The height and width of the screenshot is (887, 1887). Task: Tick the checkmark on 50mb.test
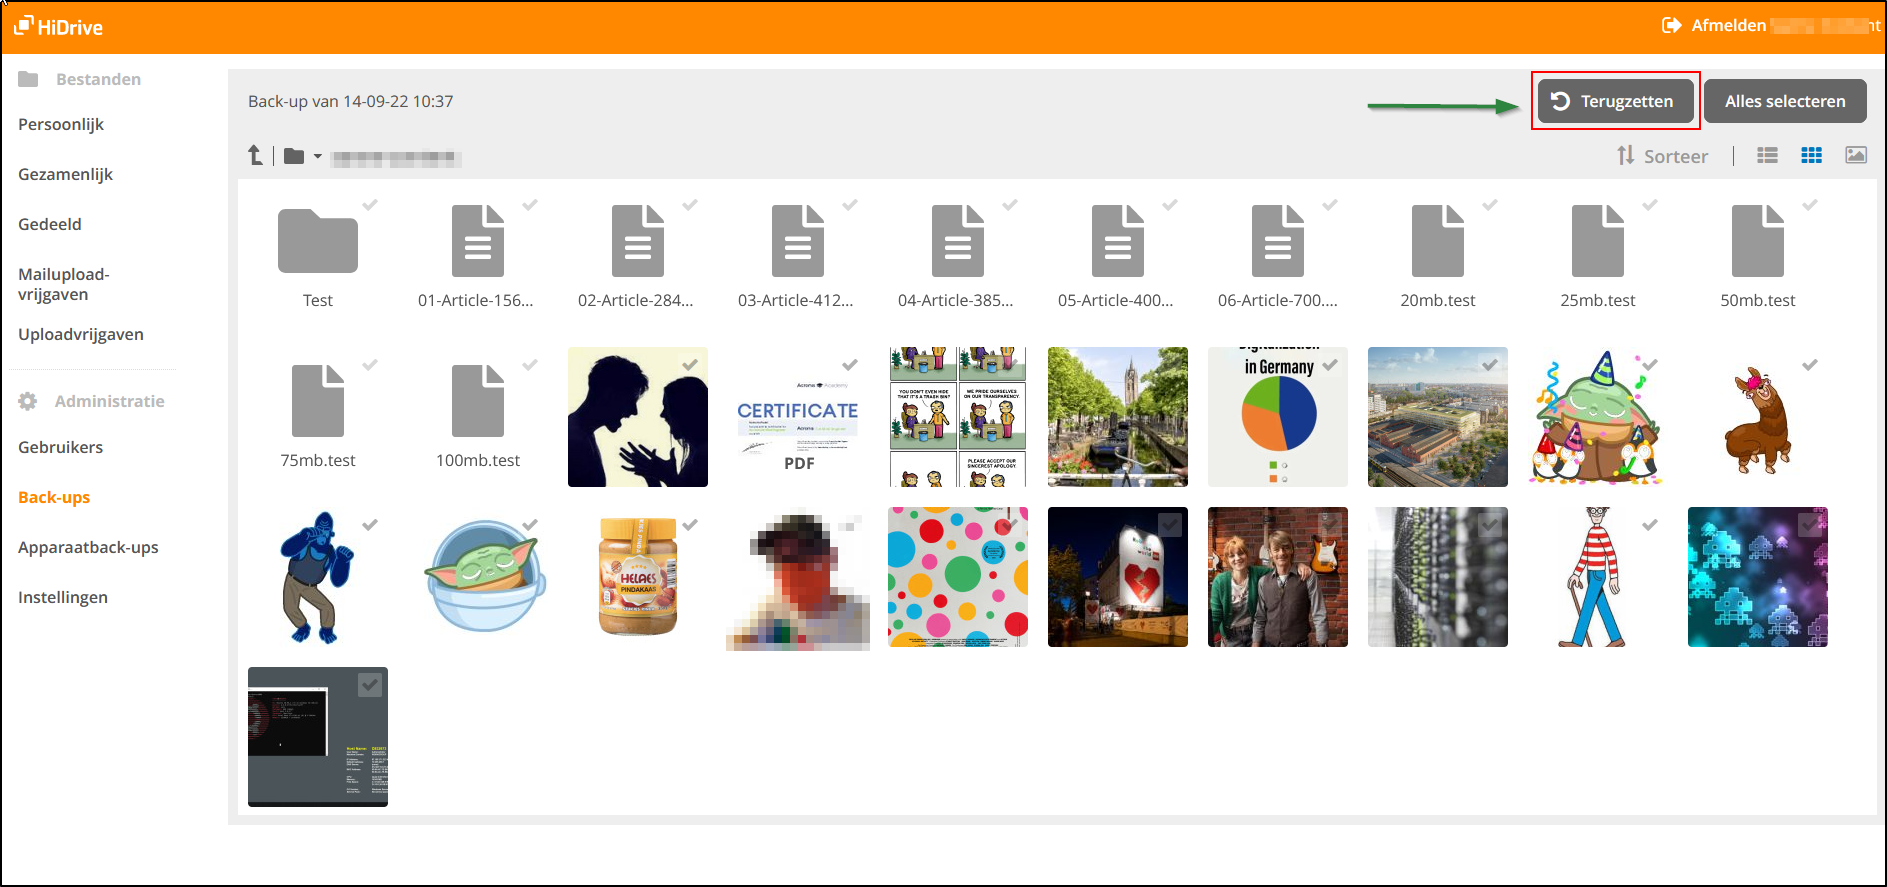(1810, 204)
